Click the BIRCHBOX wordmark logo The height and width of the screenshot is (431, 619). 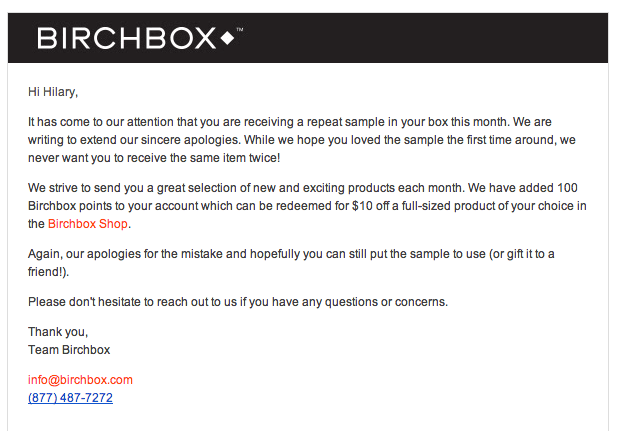pyautogui.click(x=126, y=38)
